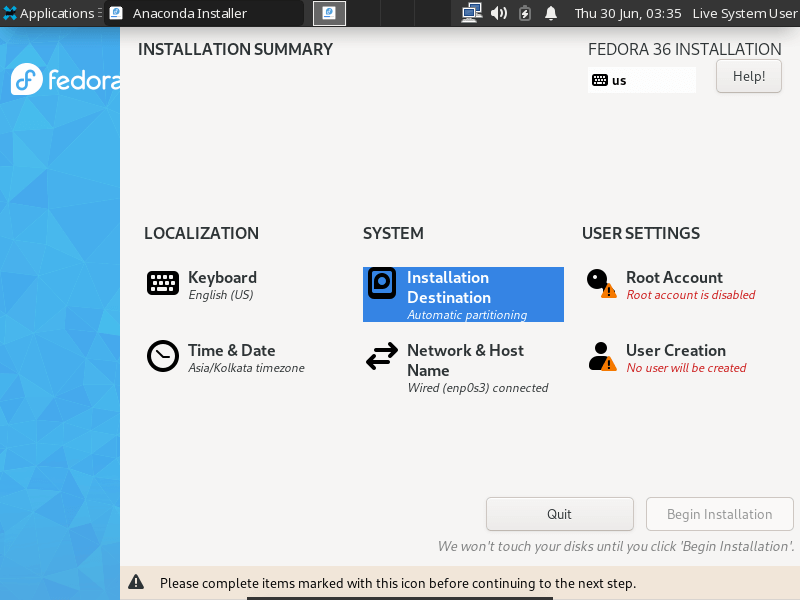Open the Live System User menu
This screenshot has height=600, width=800.
pyautogui.click(x=745, y=13)
